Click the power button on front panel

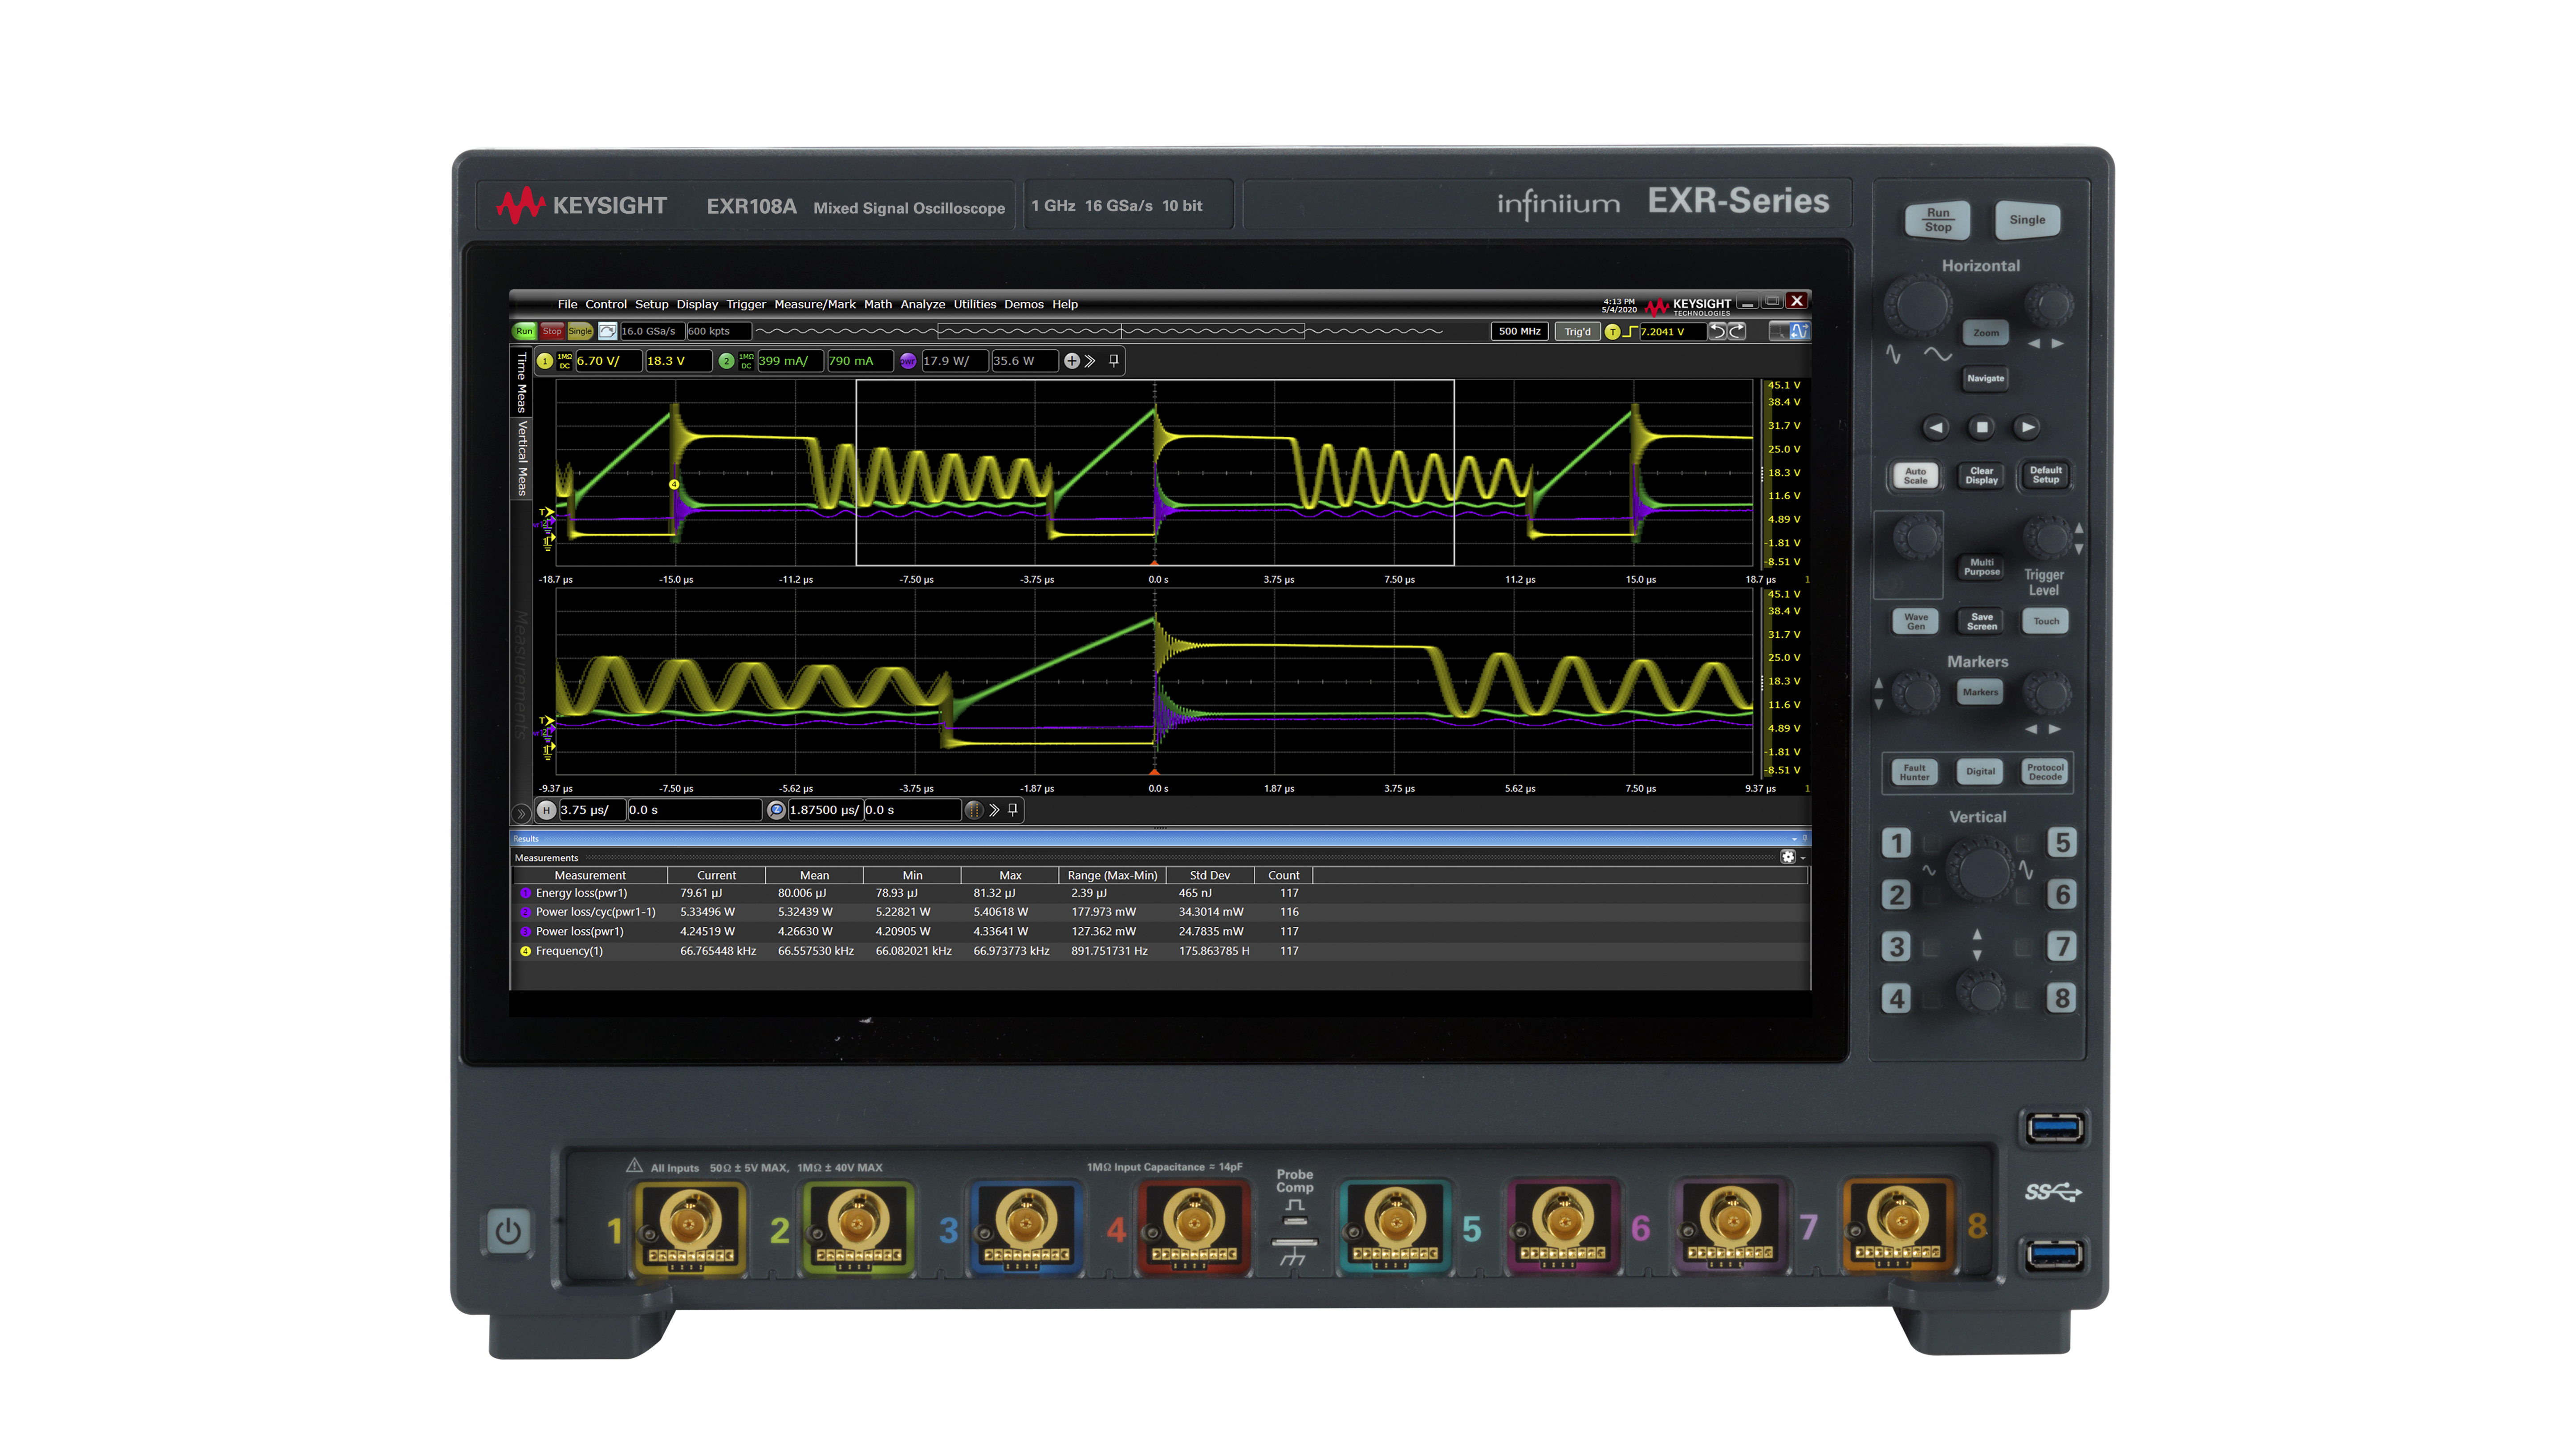click(508, 1231)
